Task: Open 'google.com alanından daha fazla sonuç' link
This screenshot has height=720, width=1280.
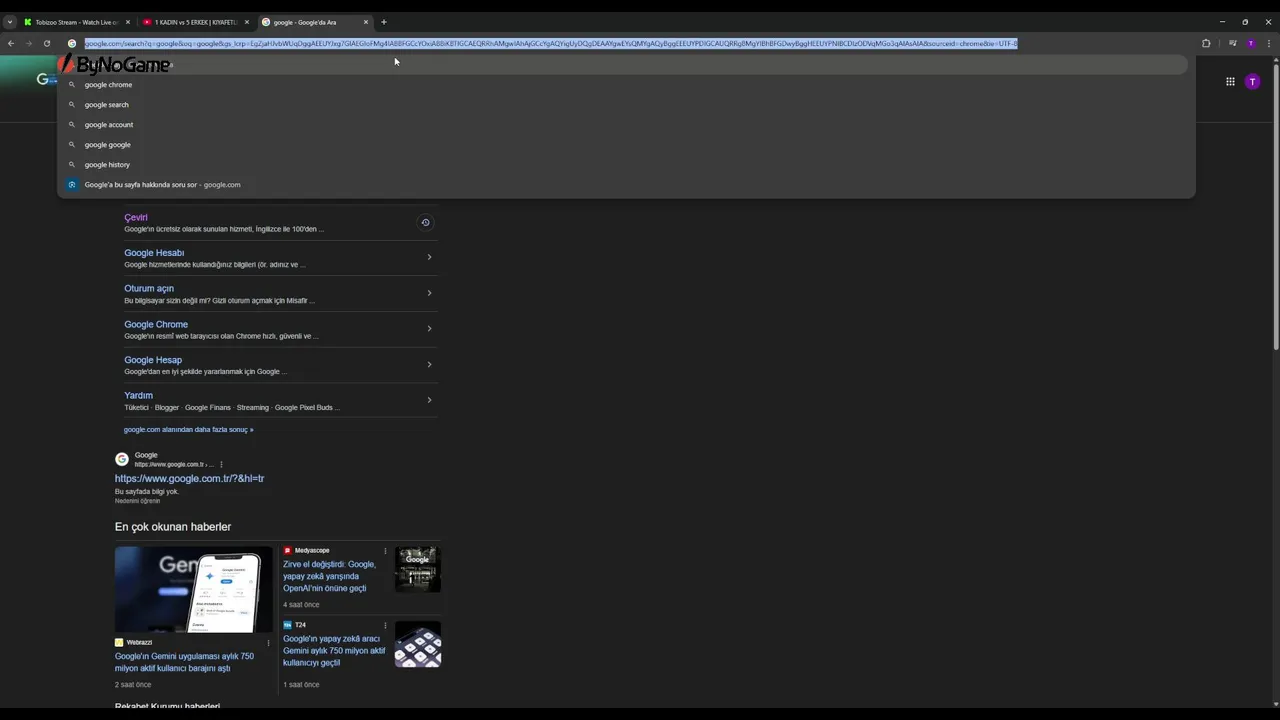Action: coord(188,430)
